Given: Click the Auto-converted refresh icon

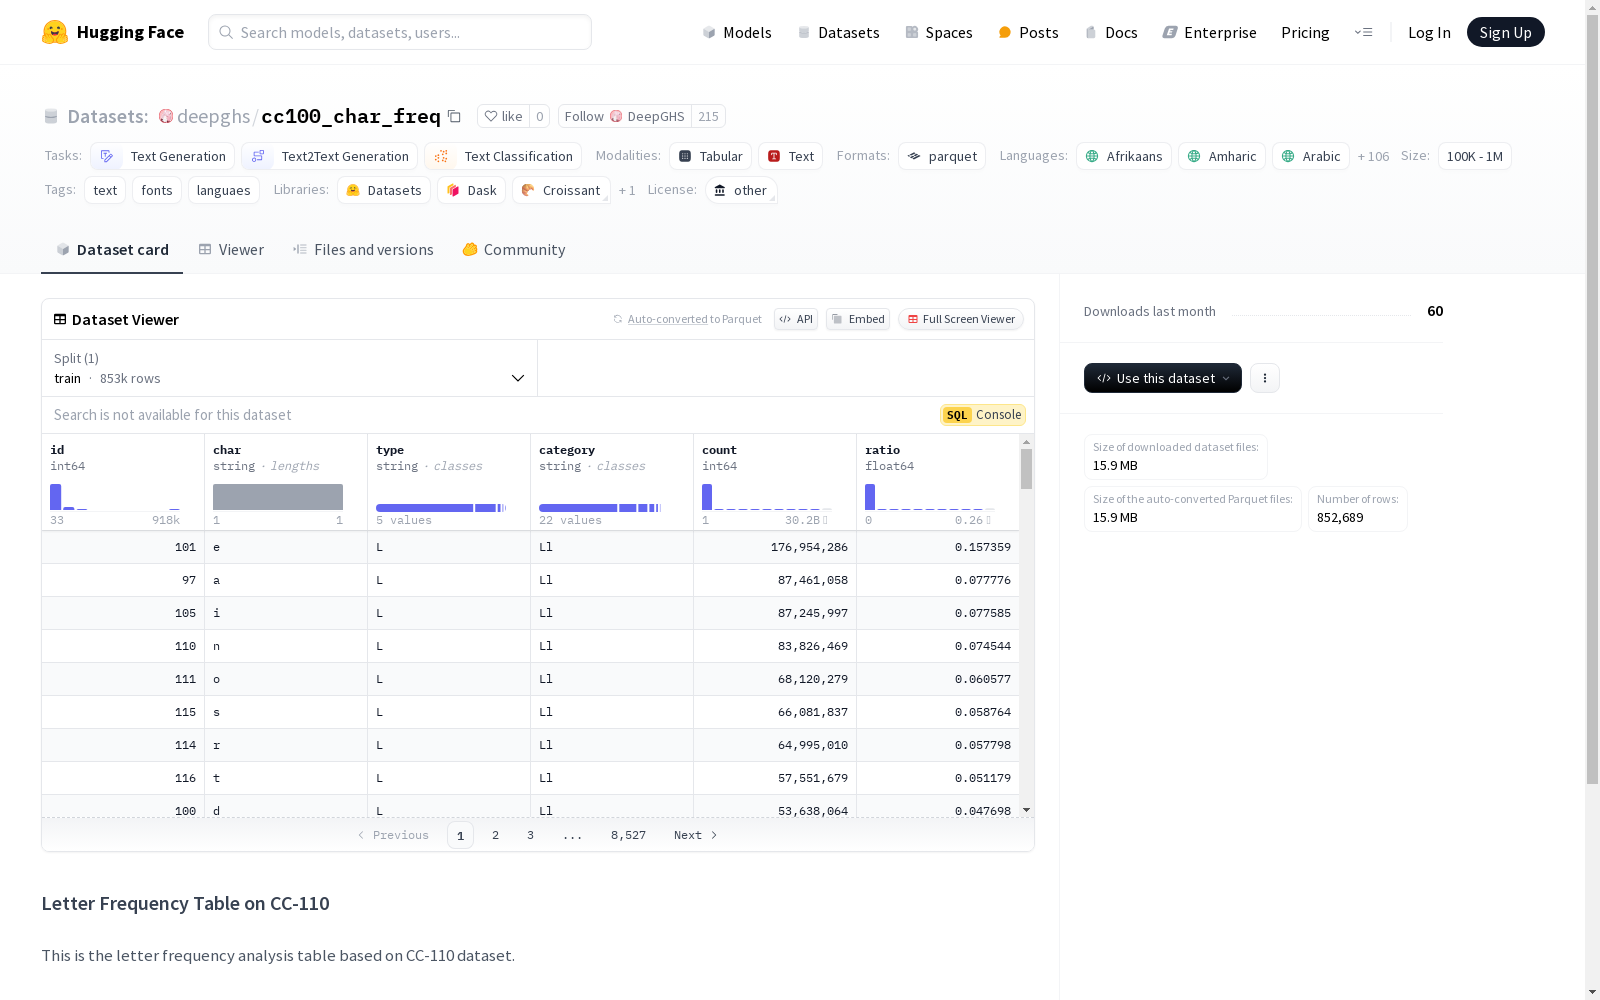Looking at the screenshot, I should [x=618, y=319].
